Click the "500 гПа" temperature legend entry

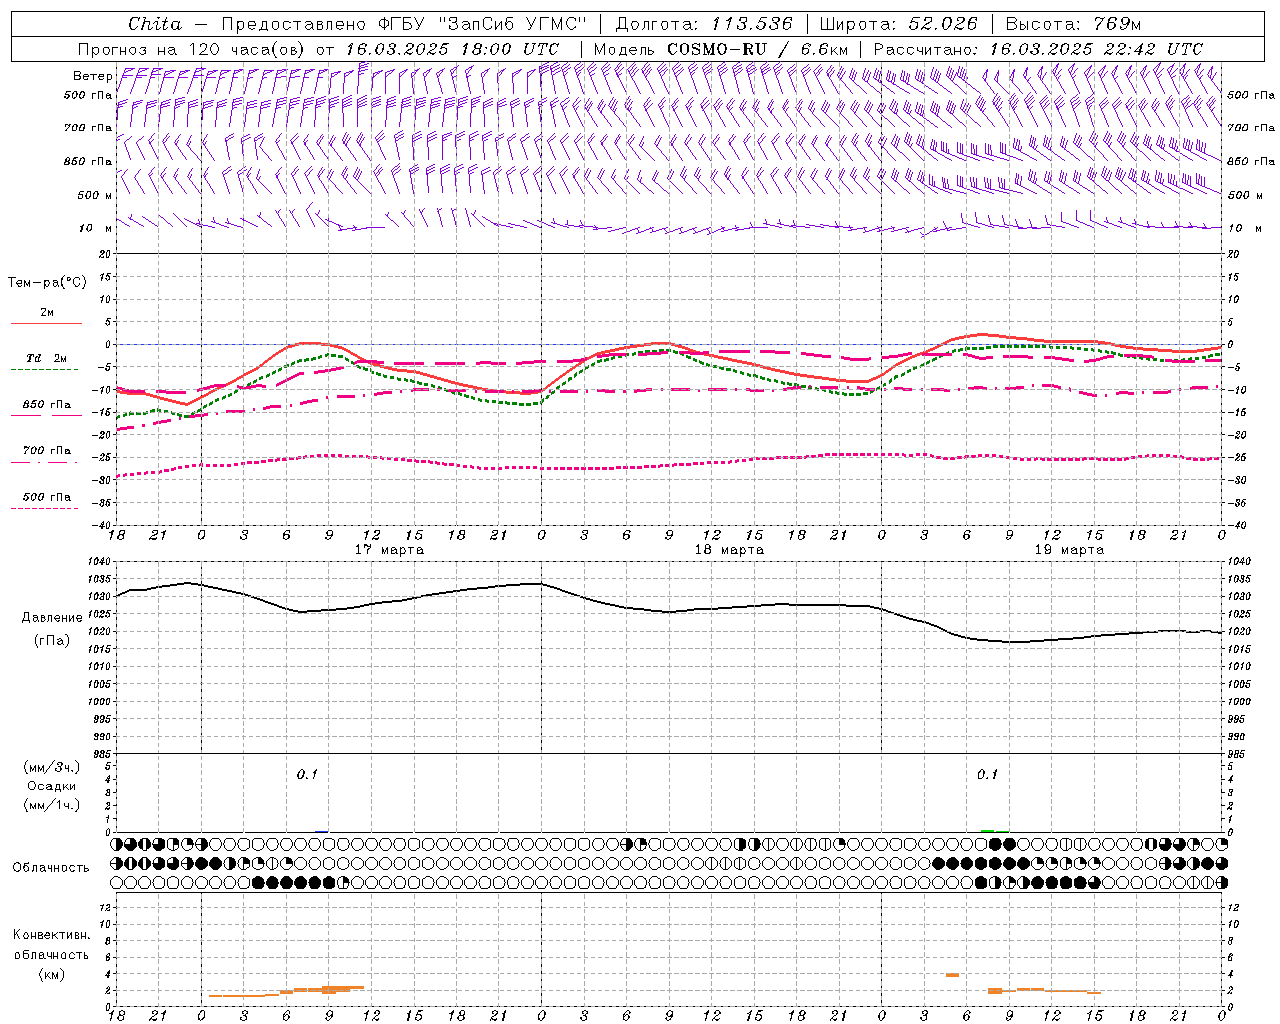pyautogui.click(x=47, y=496)
